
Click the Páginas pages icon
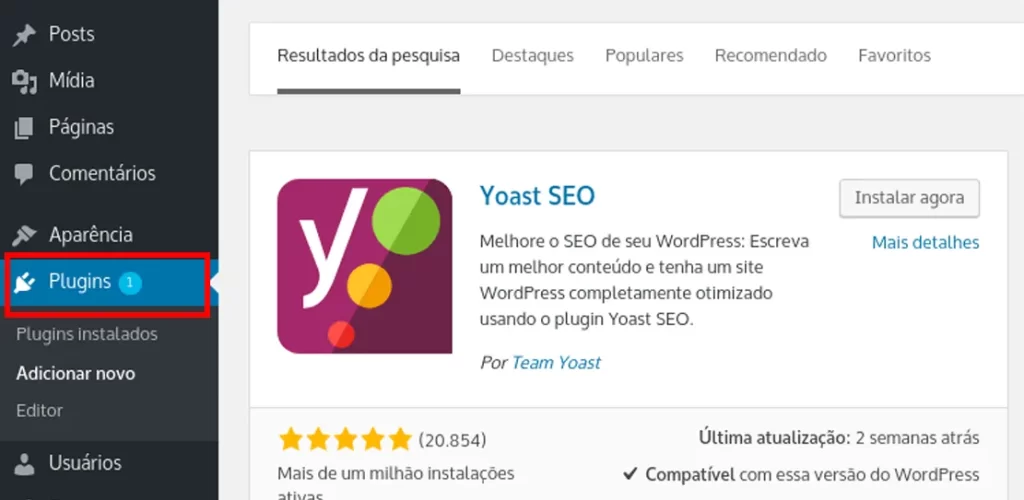24,128
